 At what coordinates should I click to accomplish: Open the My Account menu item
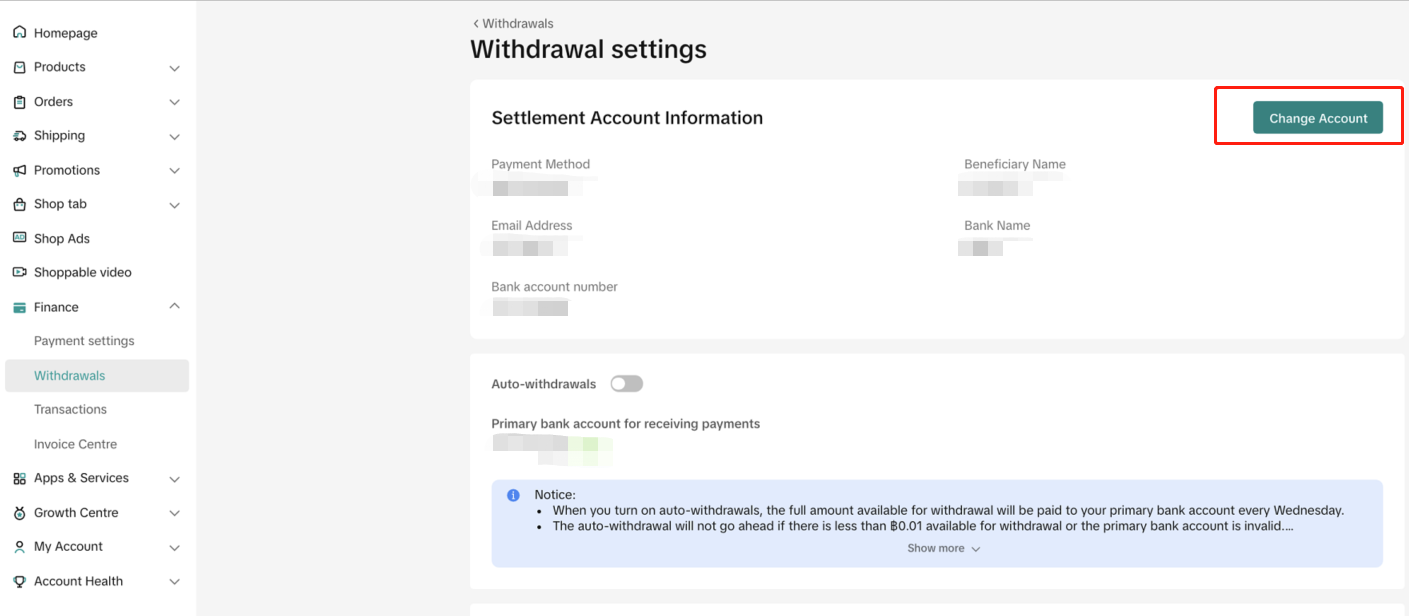point(68,547)
